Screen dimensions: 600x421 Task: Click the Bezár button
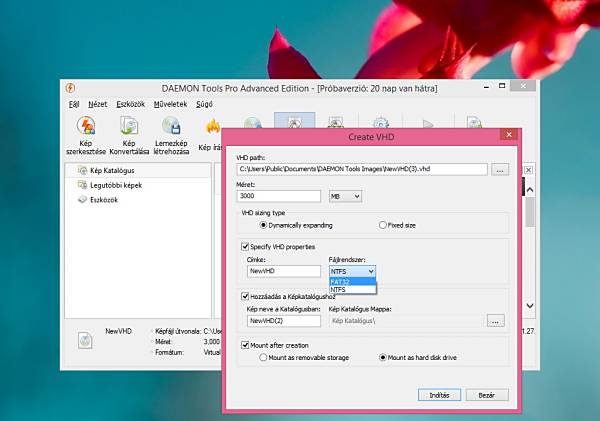487,395
